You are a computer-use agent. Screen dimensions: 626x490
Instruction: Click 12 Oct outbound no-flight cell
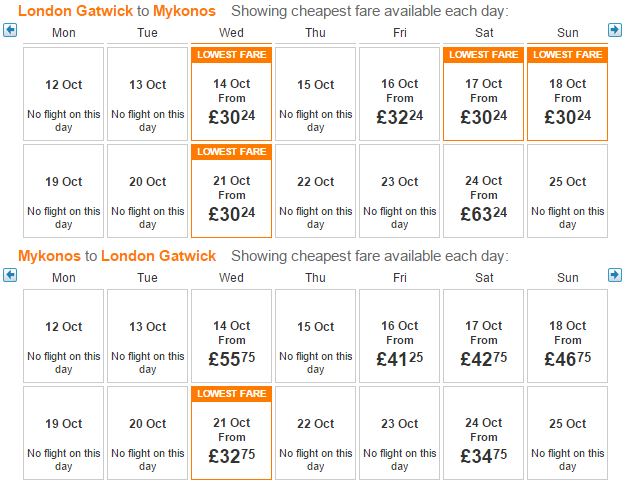tap(63, 94)
